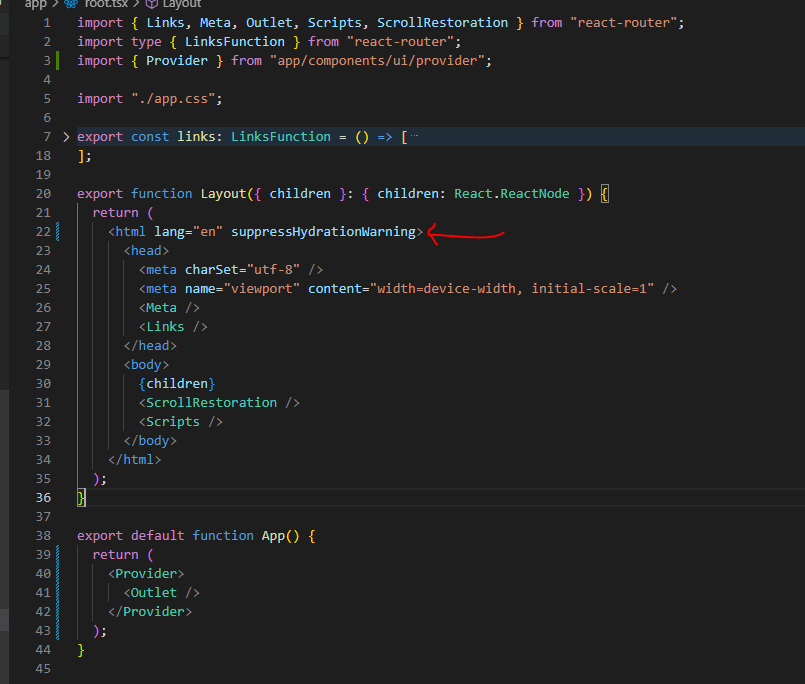Click the closing head tag on line 28
This screenshot has width=805, height=684.
coord(150,346)
